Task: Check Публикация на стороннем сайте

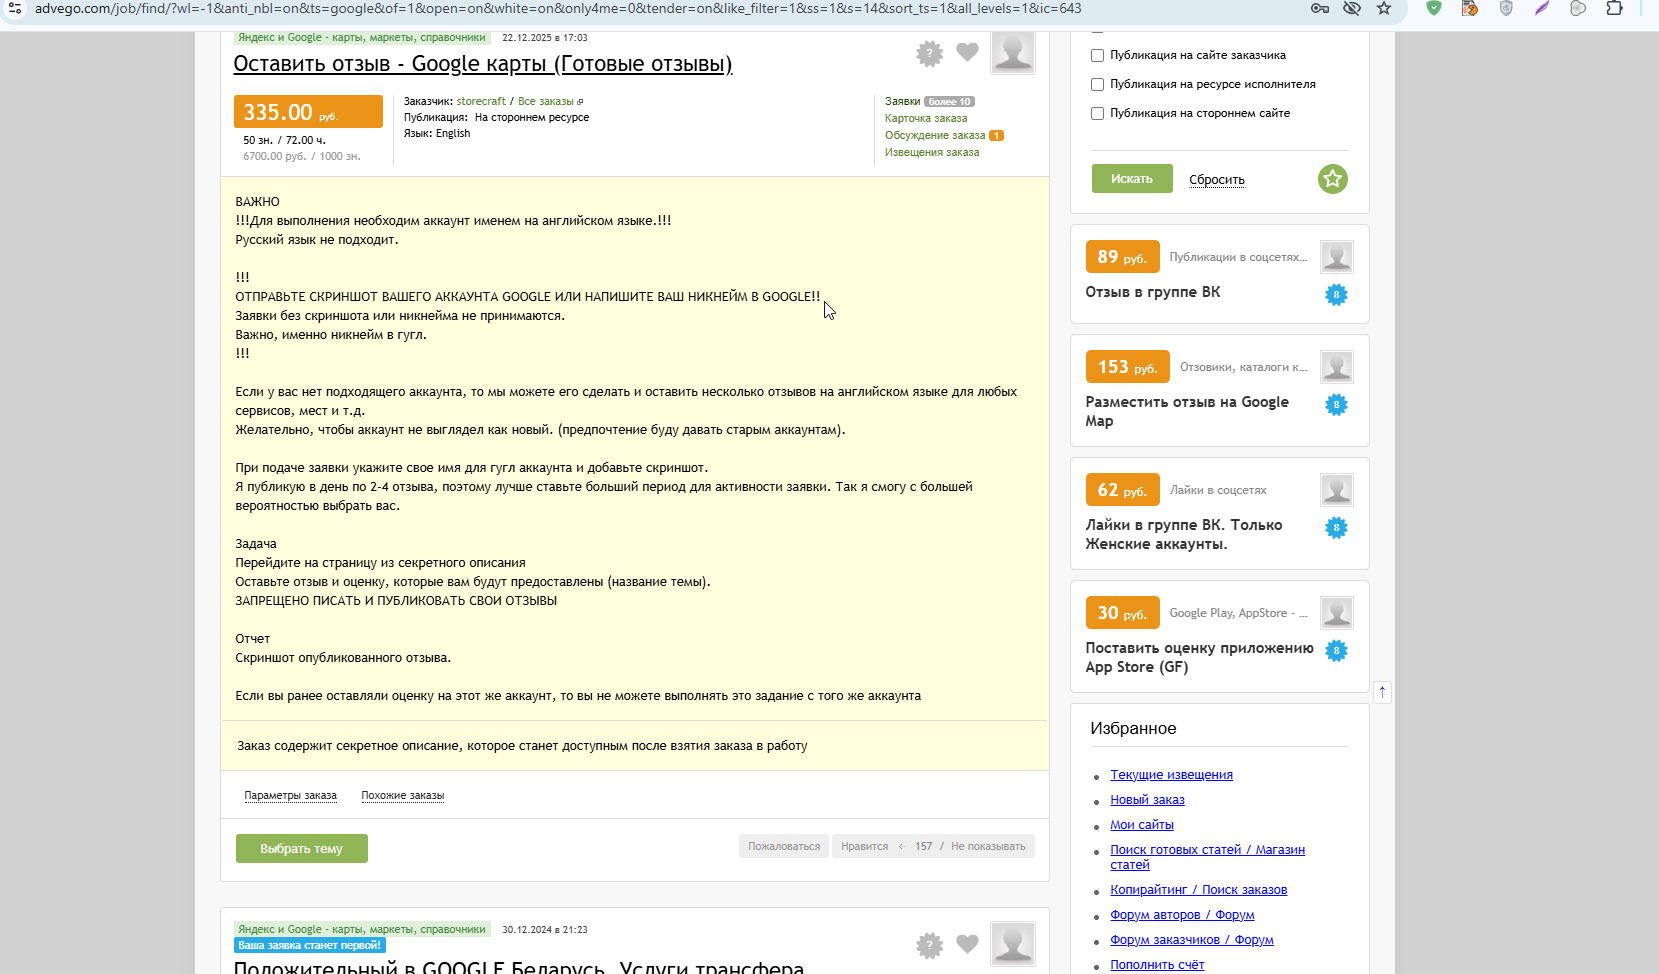Action: pos(1097,114)
